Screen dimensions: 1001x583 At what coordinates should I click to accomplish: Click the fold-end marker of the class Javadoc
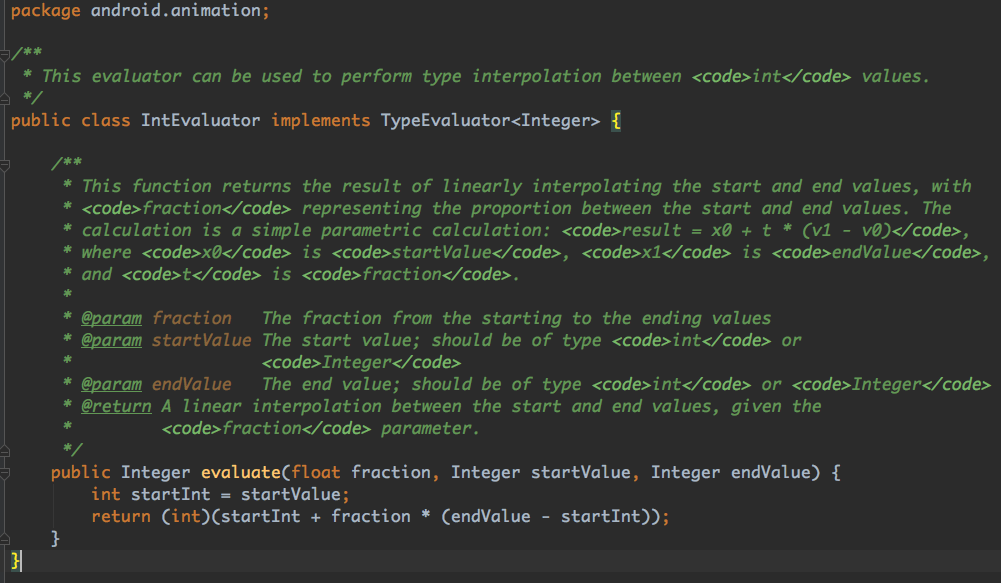[x=5, y=97]
